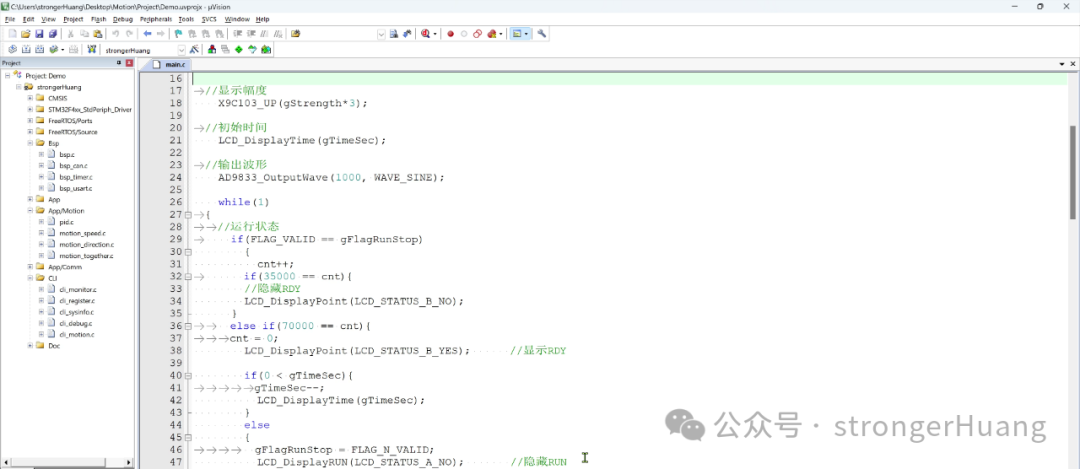The height and width of the screenshot is (469, 1080).
Task: Open the debug icon dropdown arrow
Action: point(435,33)
